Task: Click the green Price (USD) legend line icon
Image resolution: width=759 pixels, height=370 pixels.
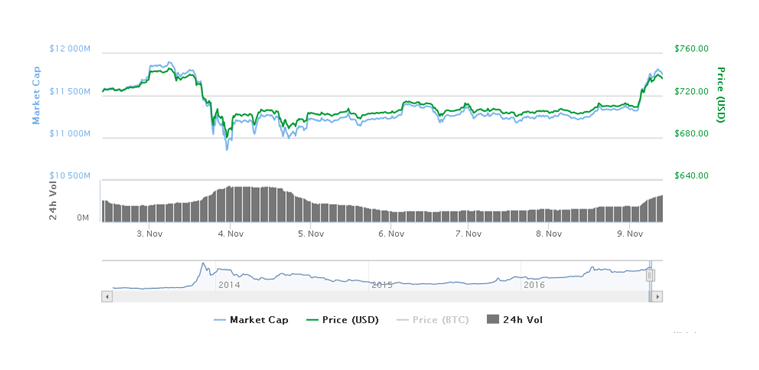Action: click(x=313, y=320)
